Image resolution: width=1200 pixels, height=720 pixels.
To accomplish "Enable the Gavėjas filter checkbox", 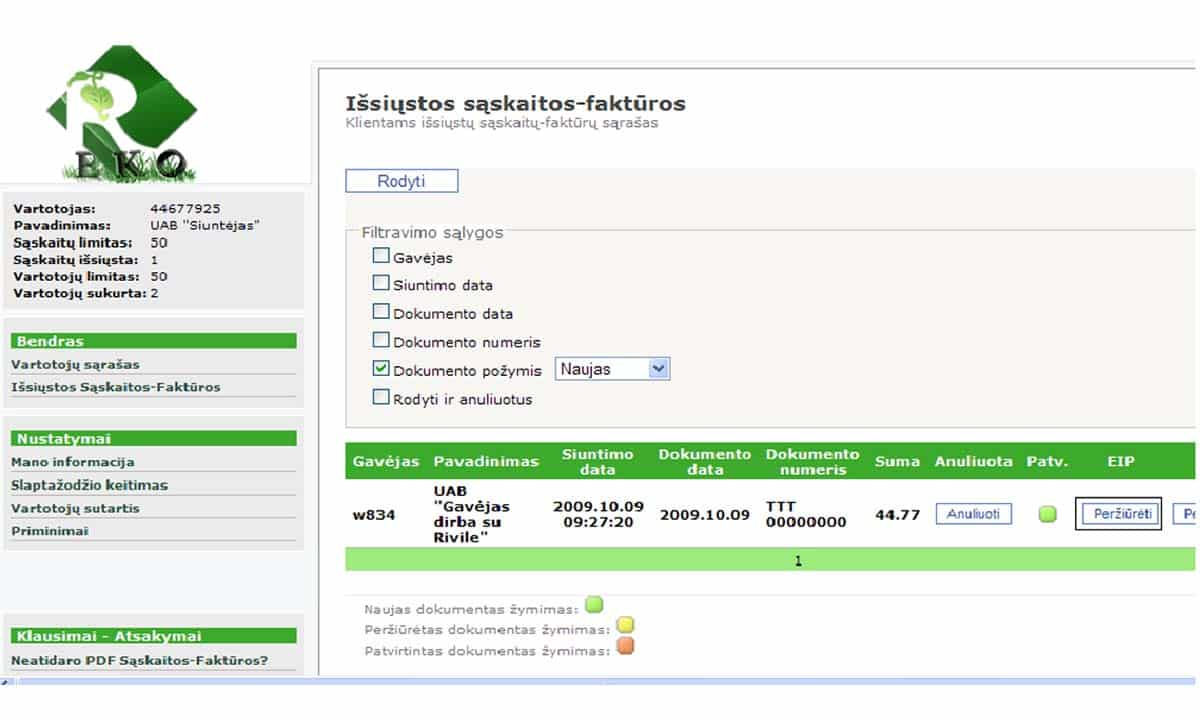I will 381,256.
